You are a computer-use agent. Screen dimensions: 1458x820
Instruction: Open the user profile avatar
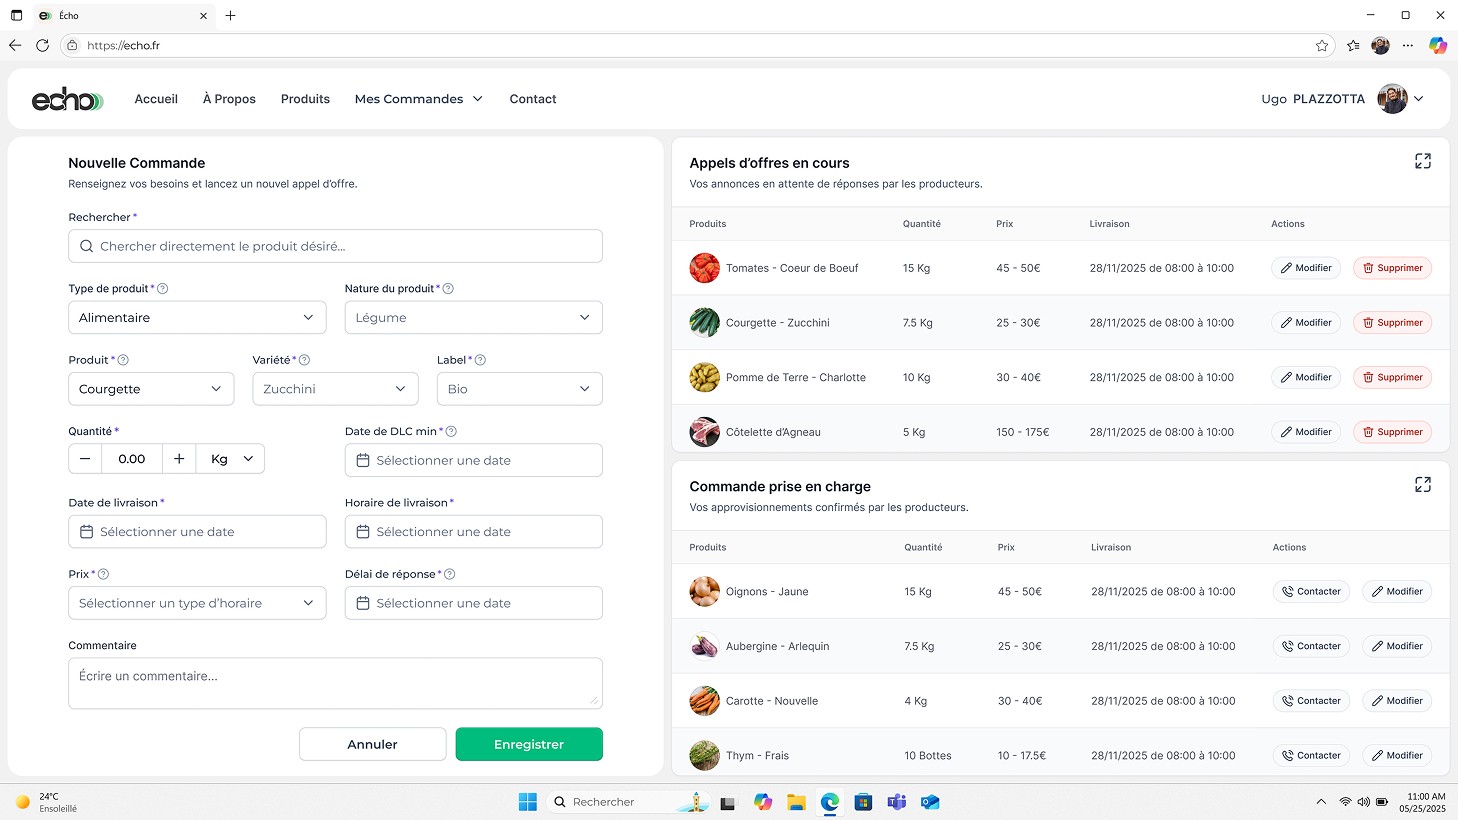[1392, 99]
